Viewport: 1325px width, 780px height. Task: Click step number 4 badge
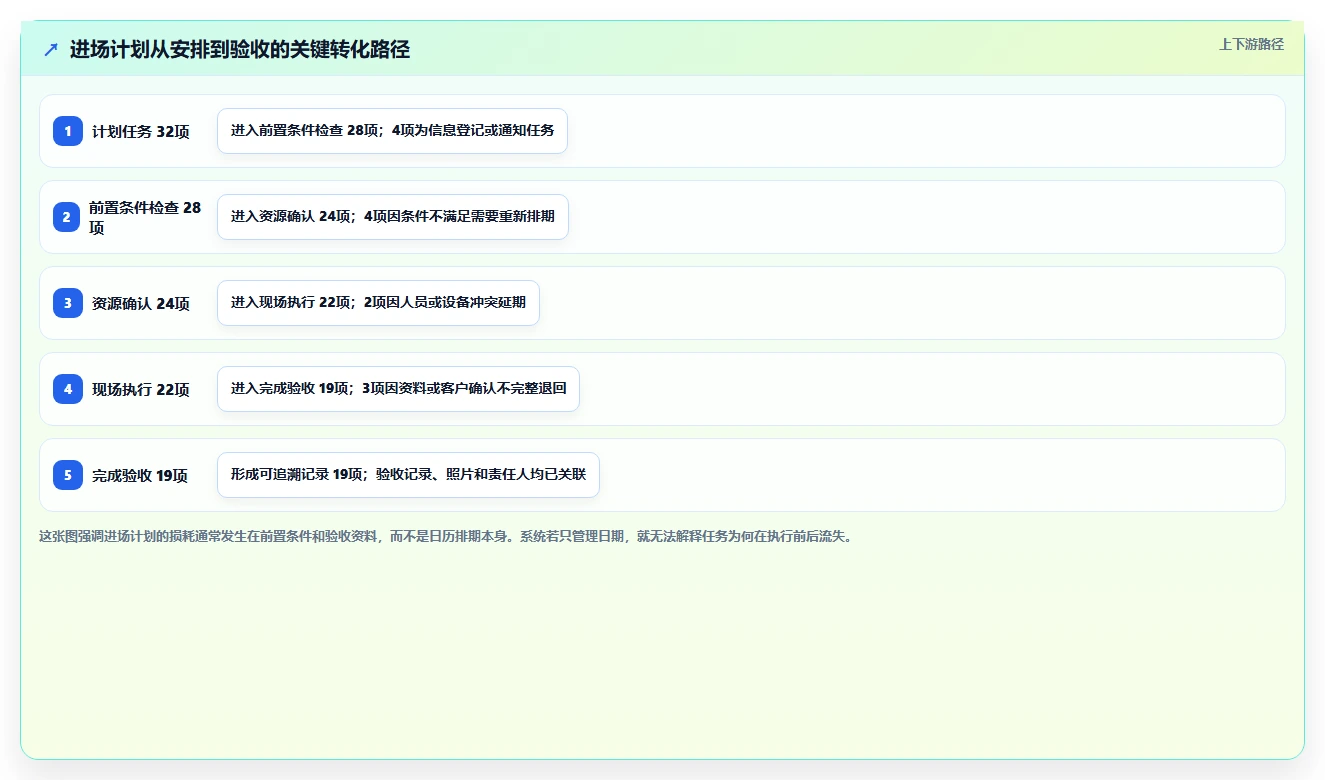(68, 389)
